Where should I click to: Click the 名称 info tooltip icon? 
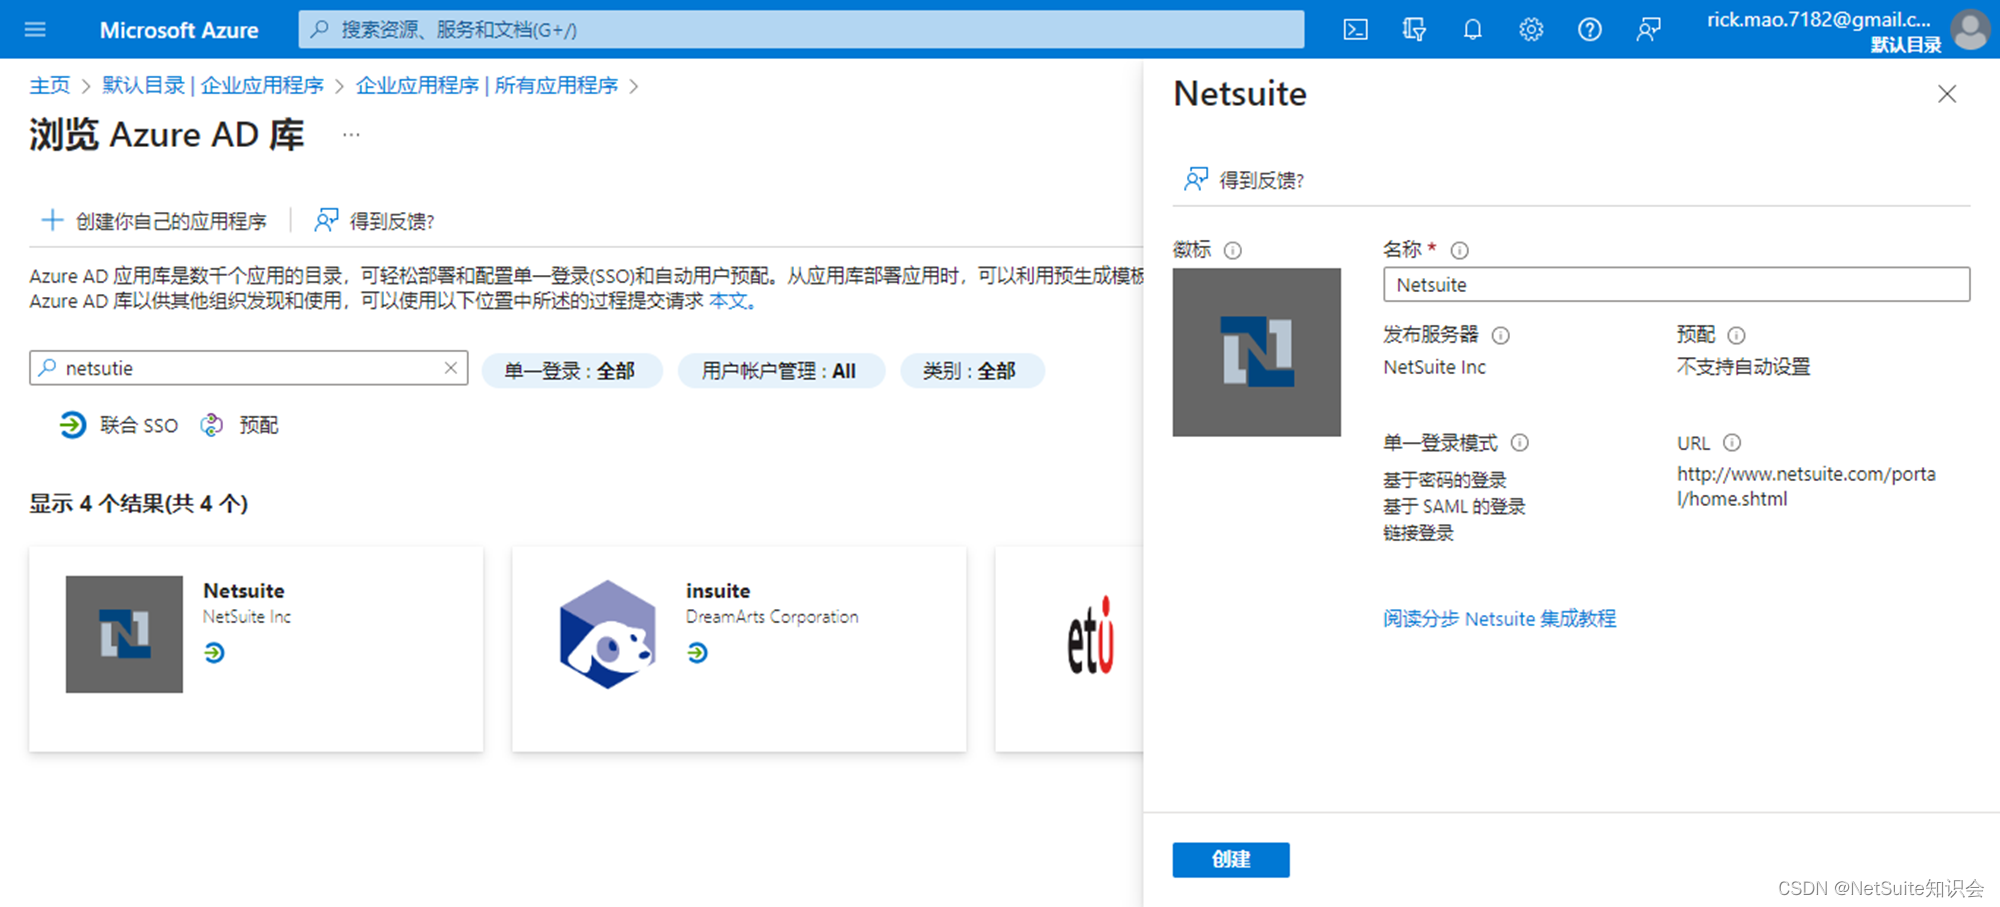click(1460, 250)
